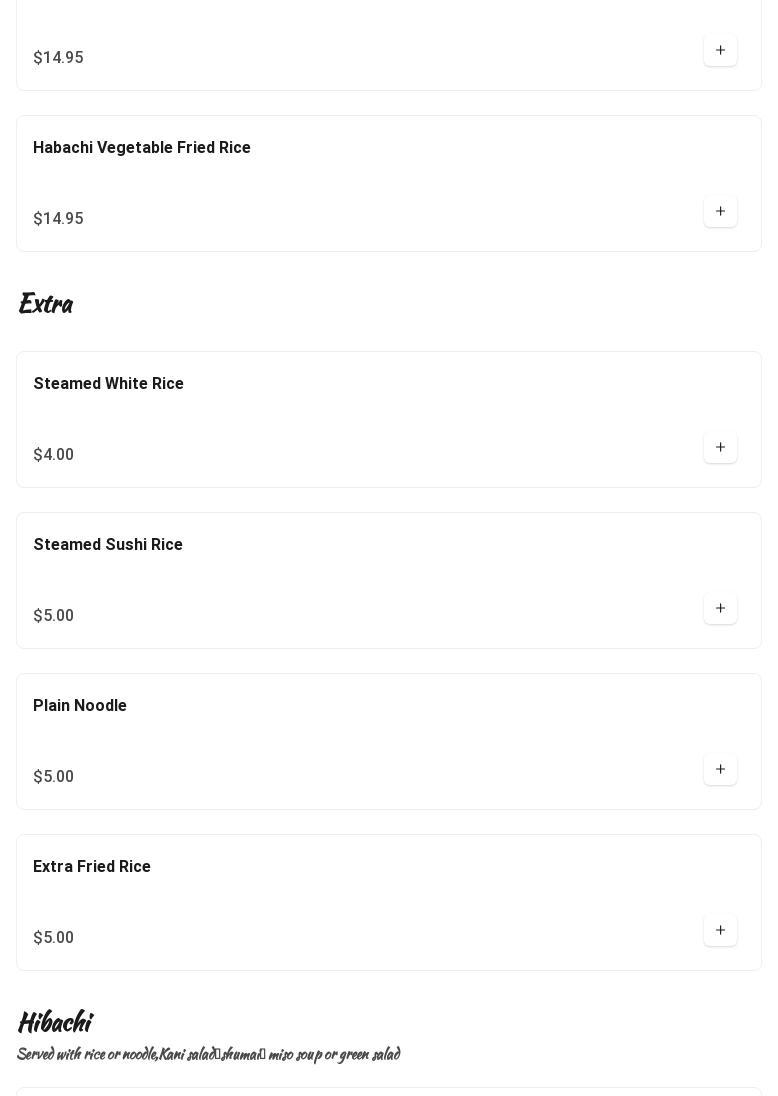Open the Plain Noodle item name
This screenshot has height=1096, width=778.
tap(80, 706)
